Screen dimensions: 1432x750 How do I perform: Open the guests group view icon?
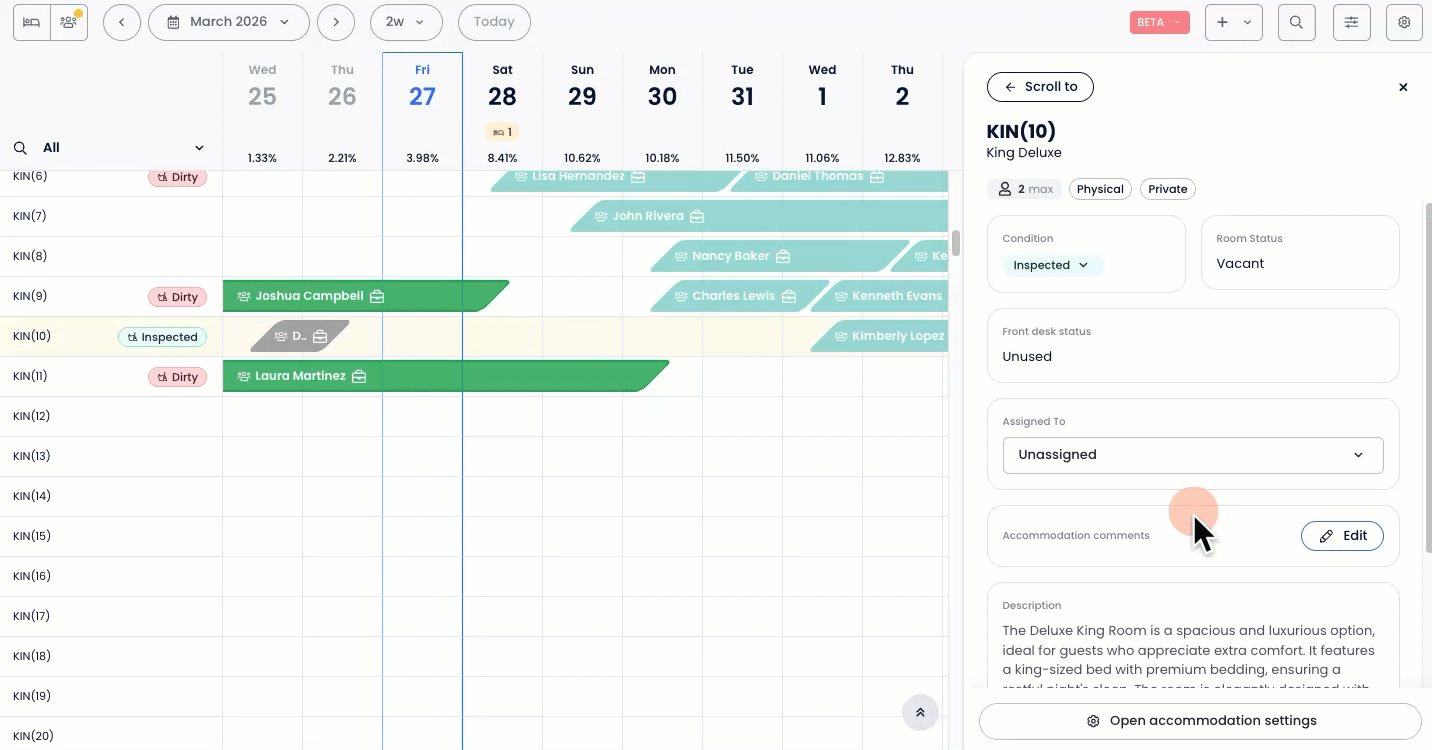(69, 22)
